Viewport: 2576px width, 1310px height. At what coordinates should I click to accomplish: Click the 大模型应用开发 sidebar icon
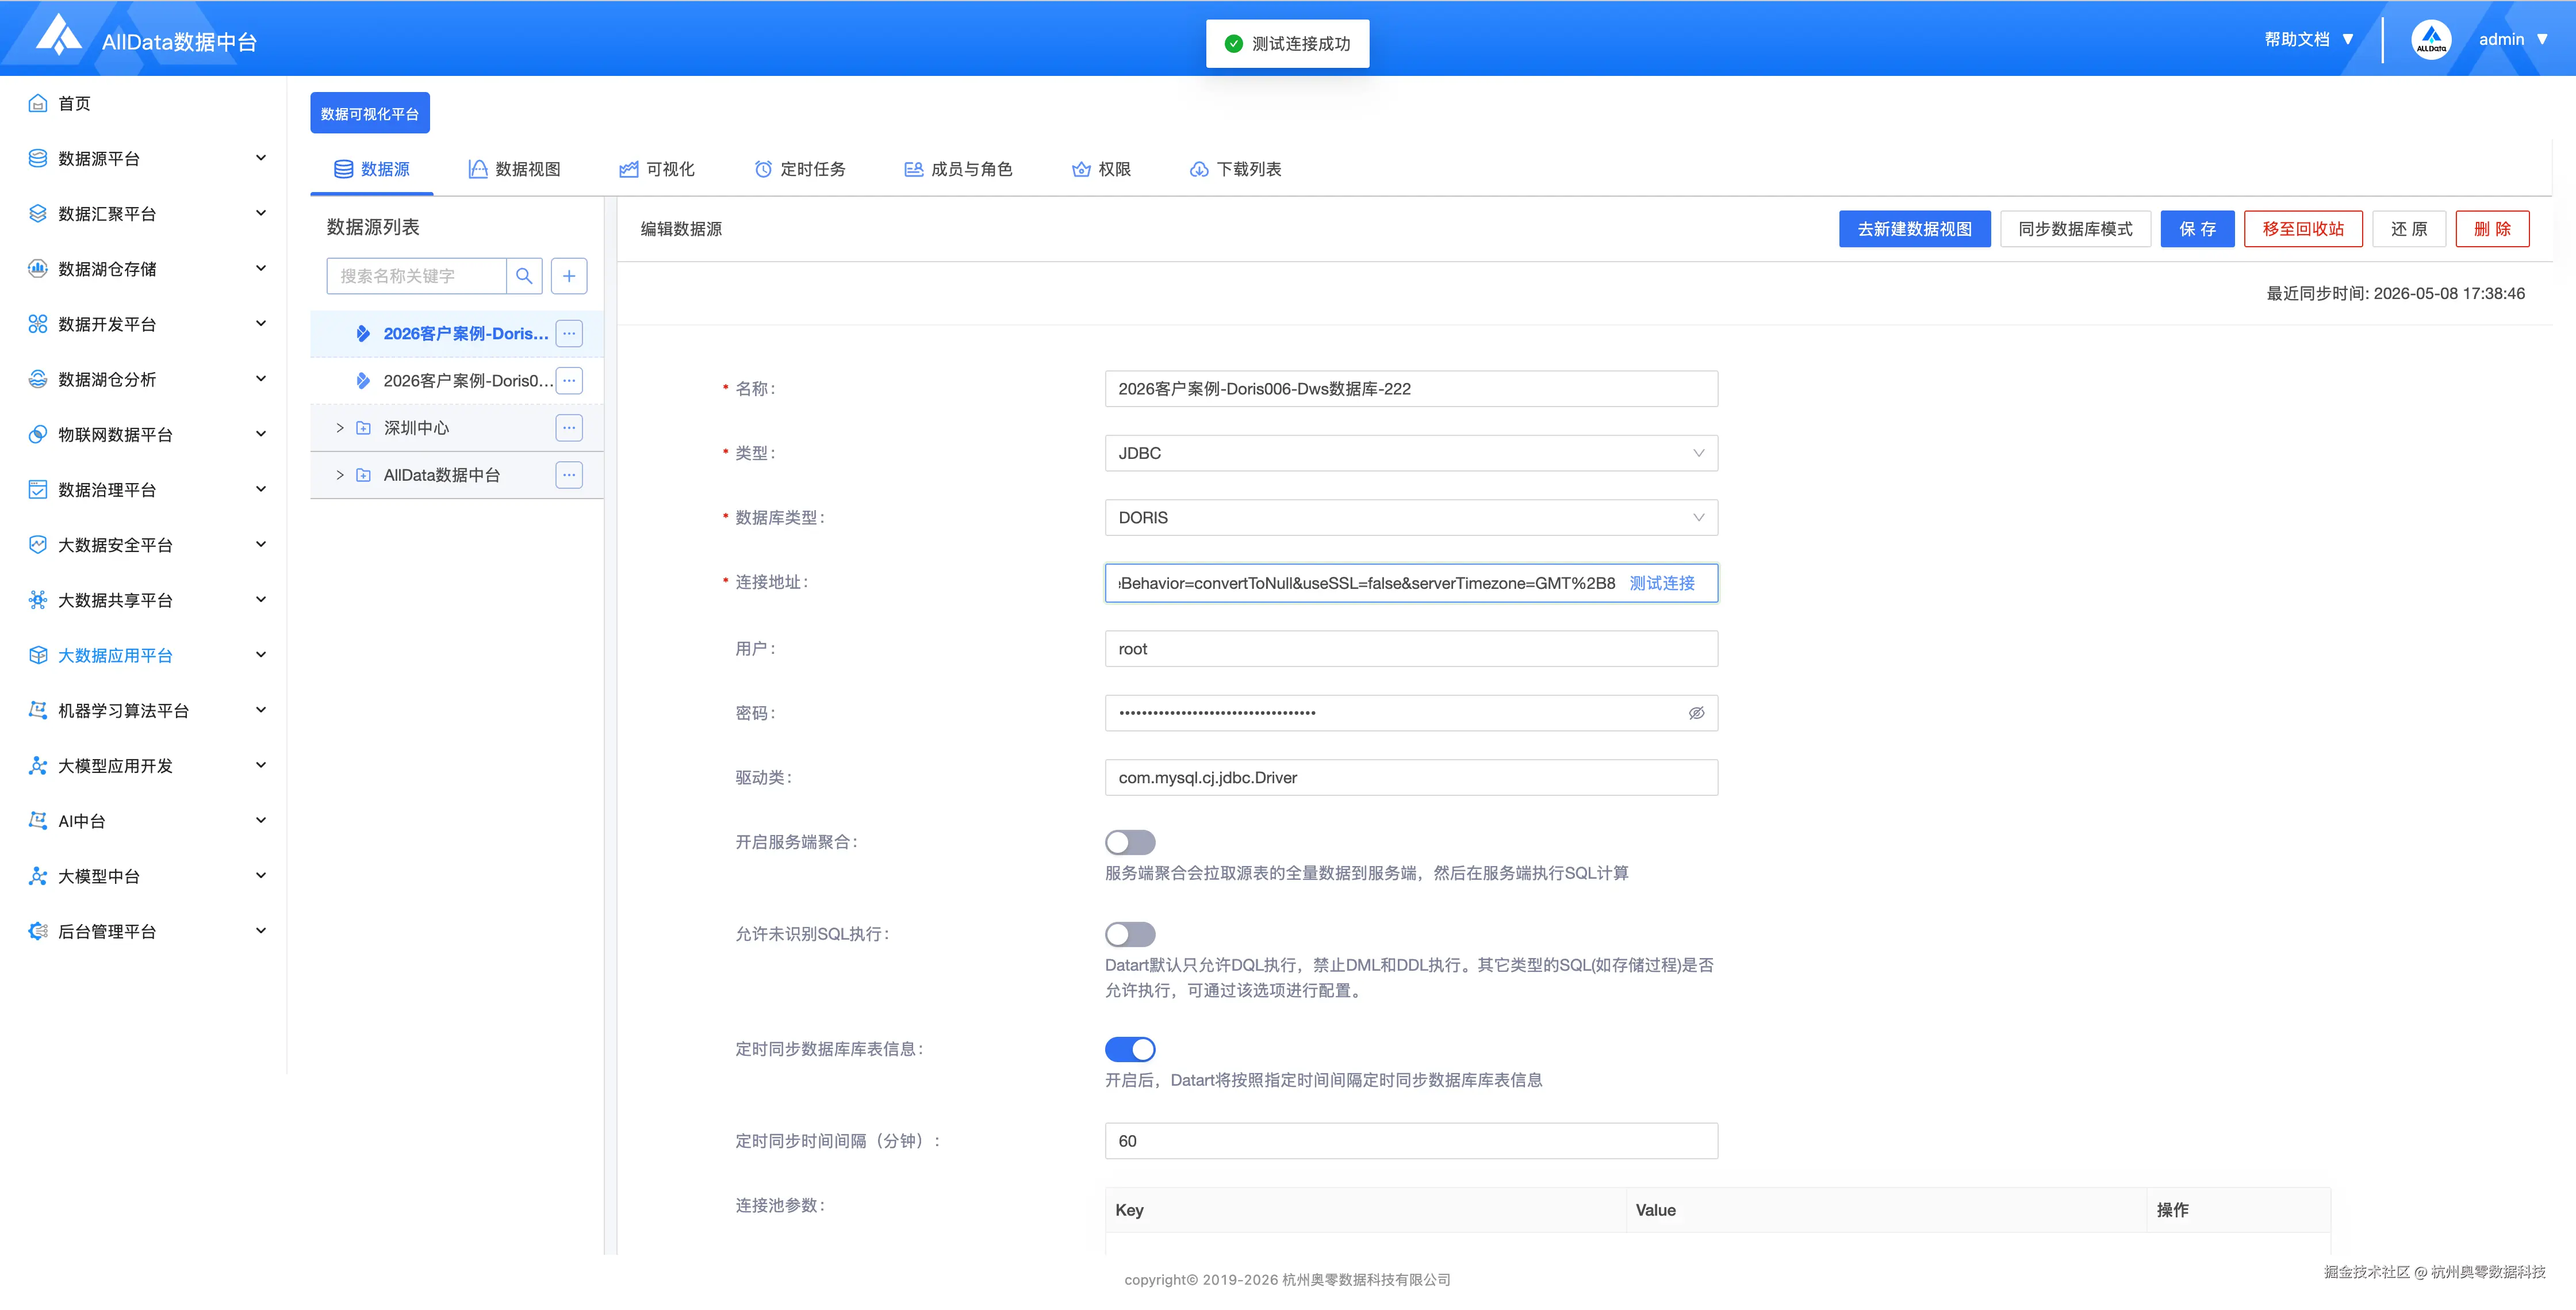[x=38, y=765]
